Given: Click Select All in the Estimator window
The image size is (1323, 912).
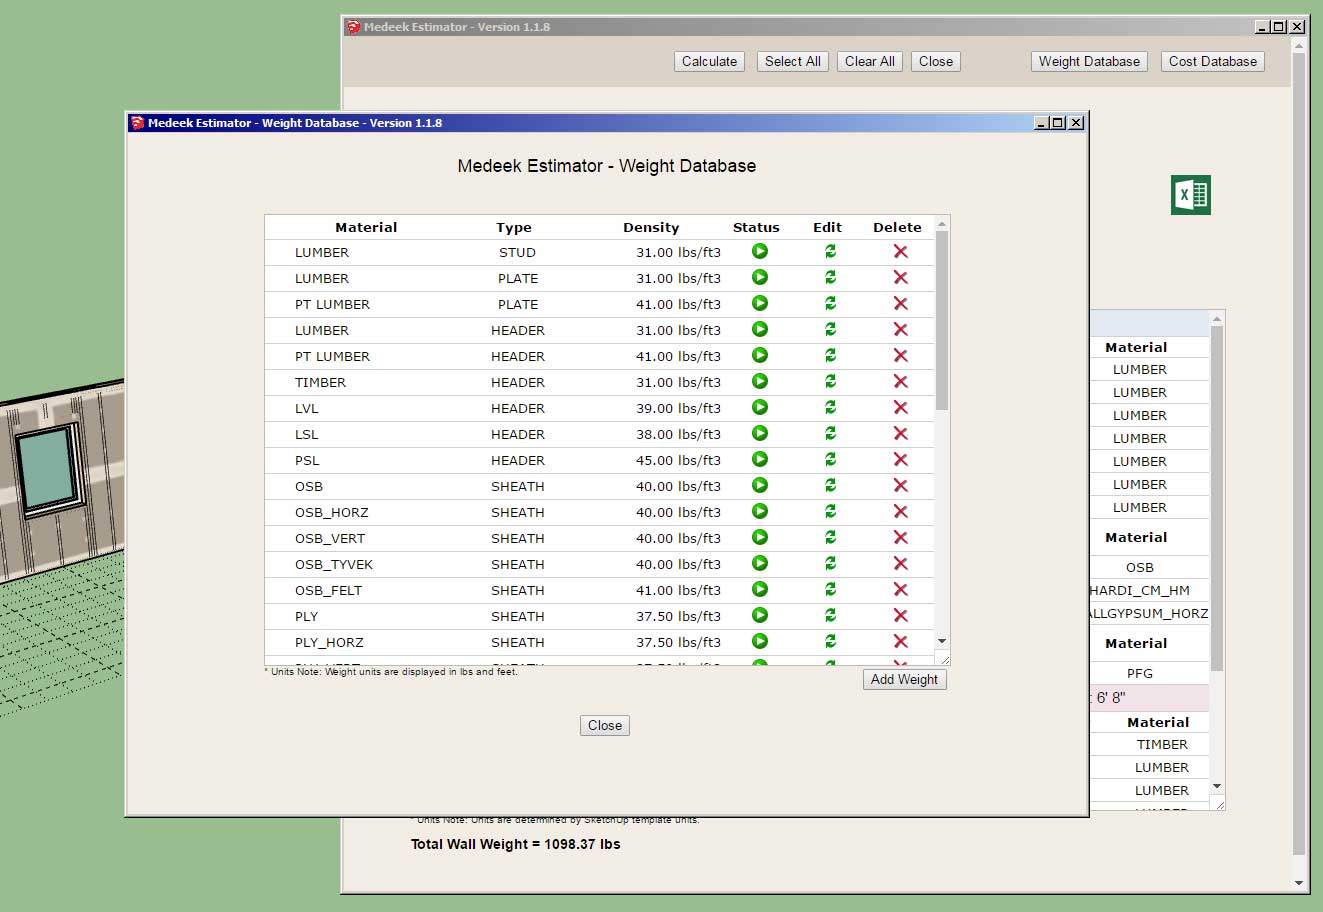Looking at the screenshot, I should click(x=792, y=62).
